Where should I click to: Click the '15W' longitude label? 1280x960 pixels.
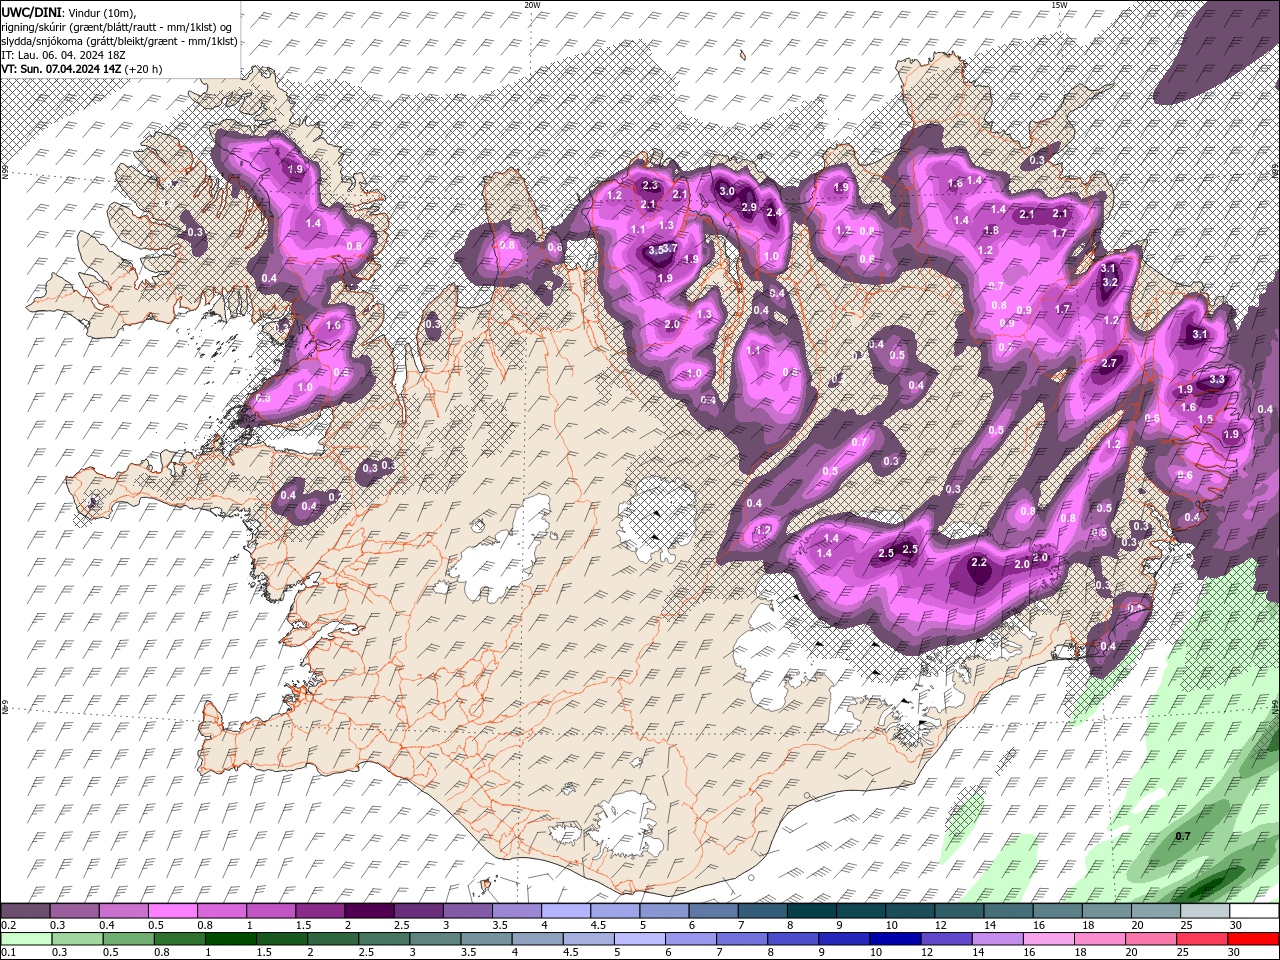(1059, 5)
